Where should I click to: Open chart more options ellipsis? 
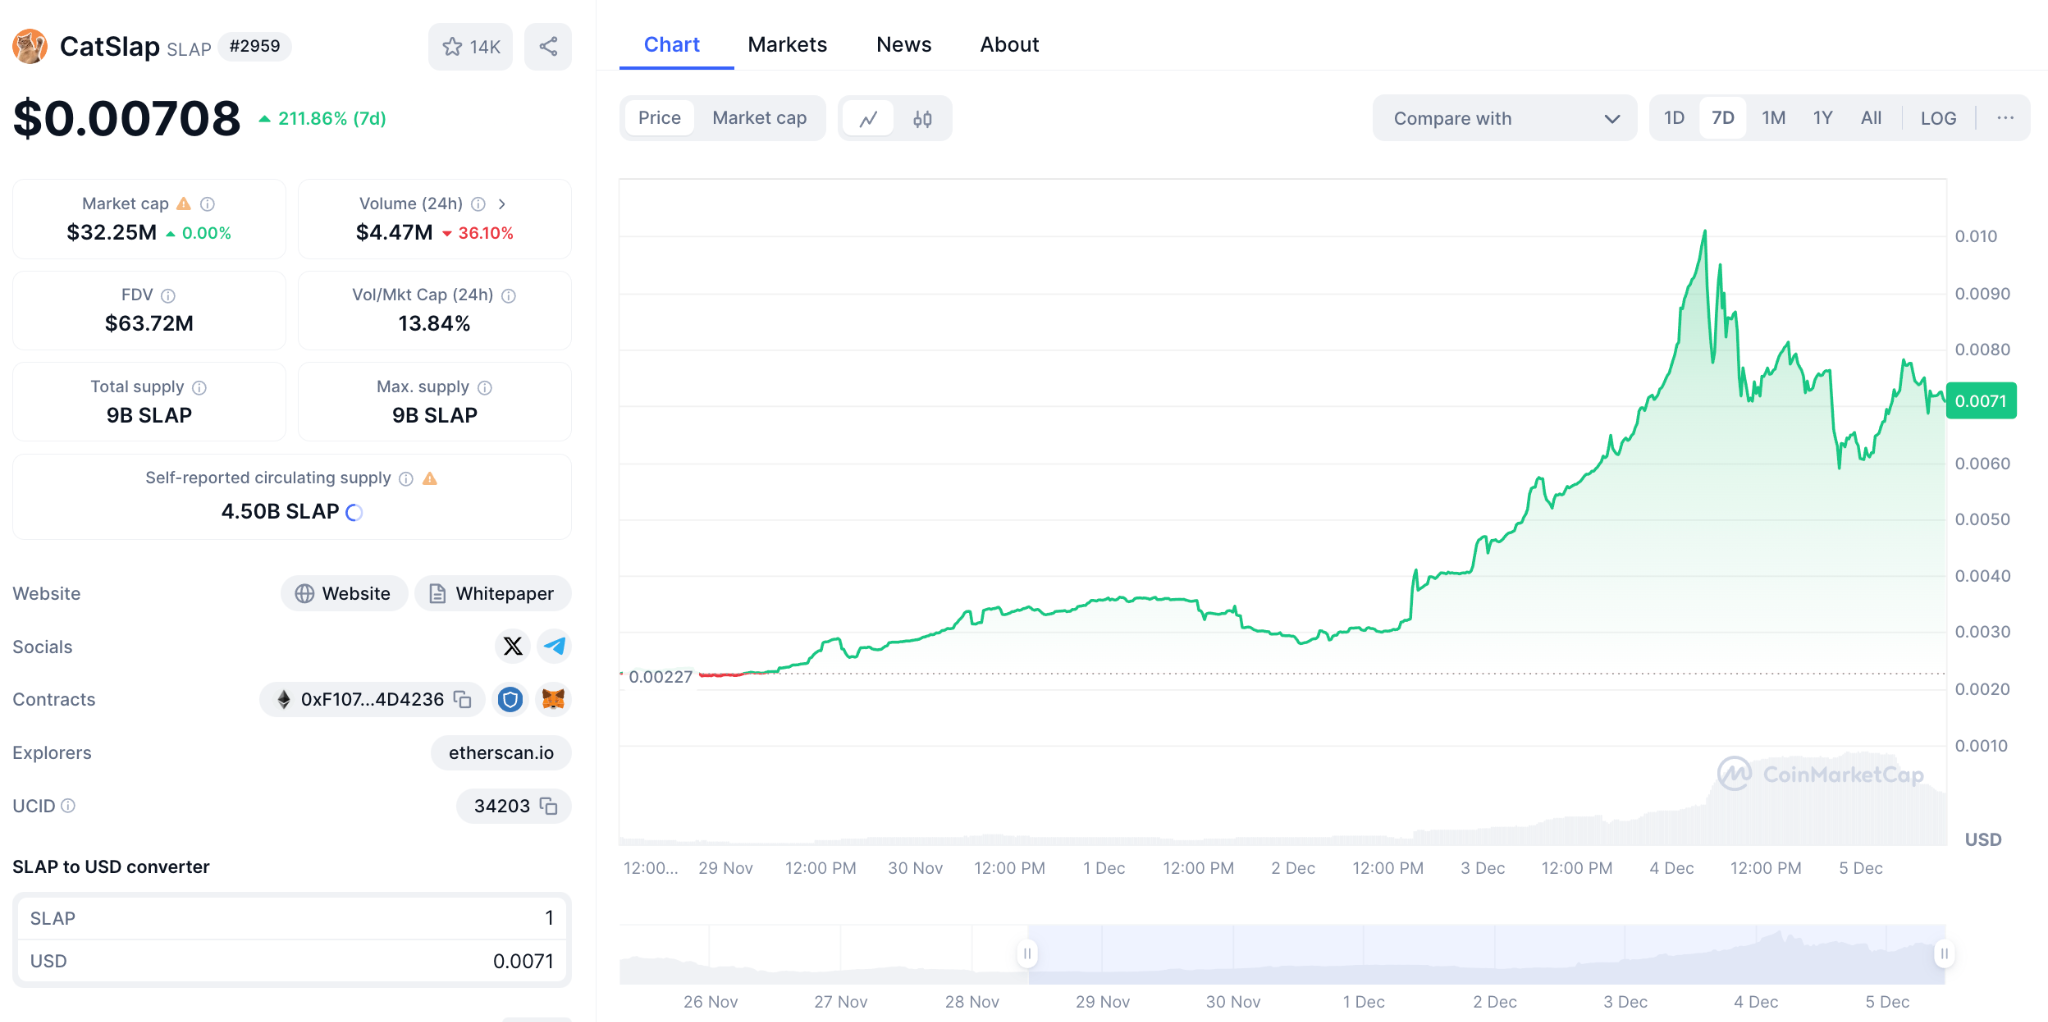(2005, 118)
